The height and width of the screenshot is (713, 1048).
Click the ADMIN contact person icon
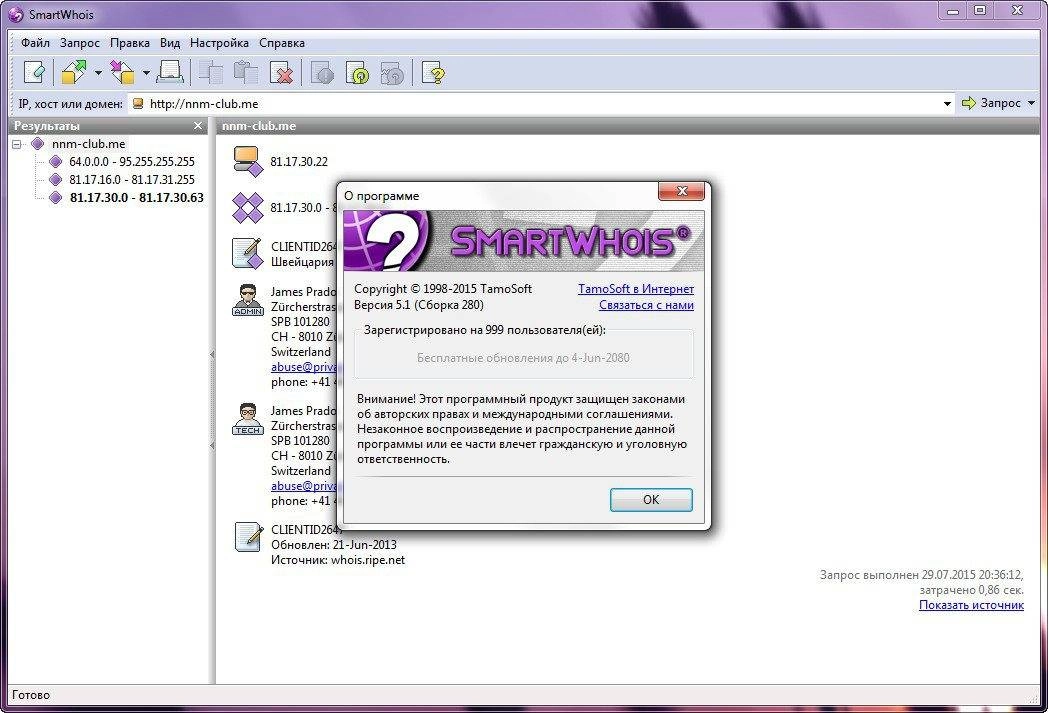(248, 299)
